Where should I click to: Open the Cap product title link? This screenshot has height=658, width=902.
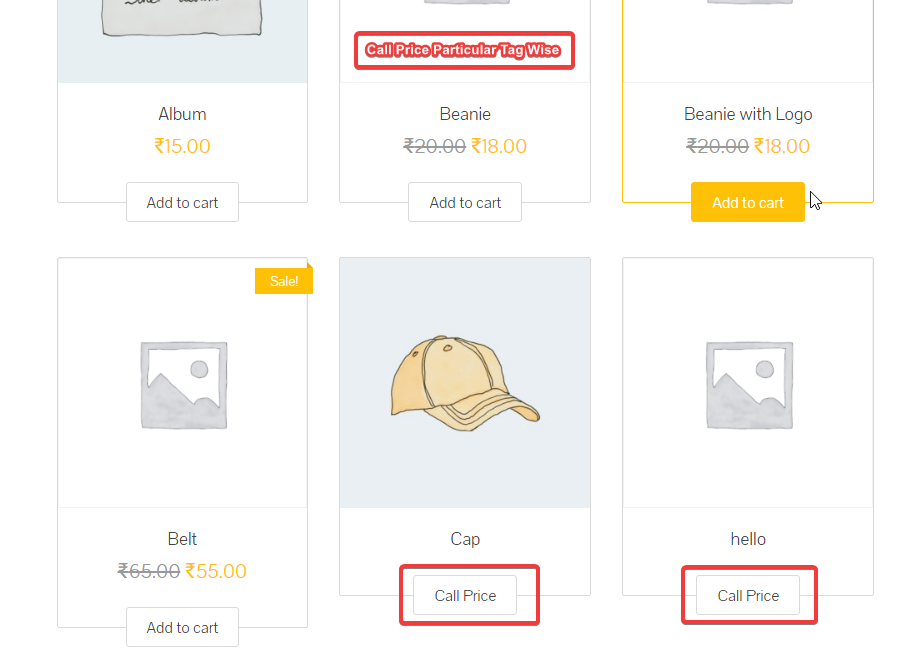[465, 539]
